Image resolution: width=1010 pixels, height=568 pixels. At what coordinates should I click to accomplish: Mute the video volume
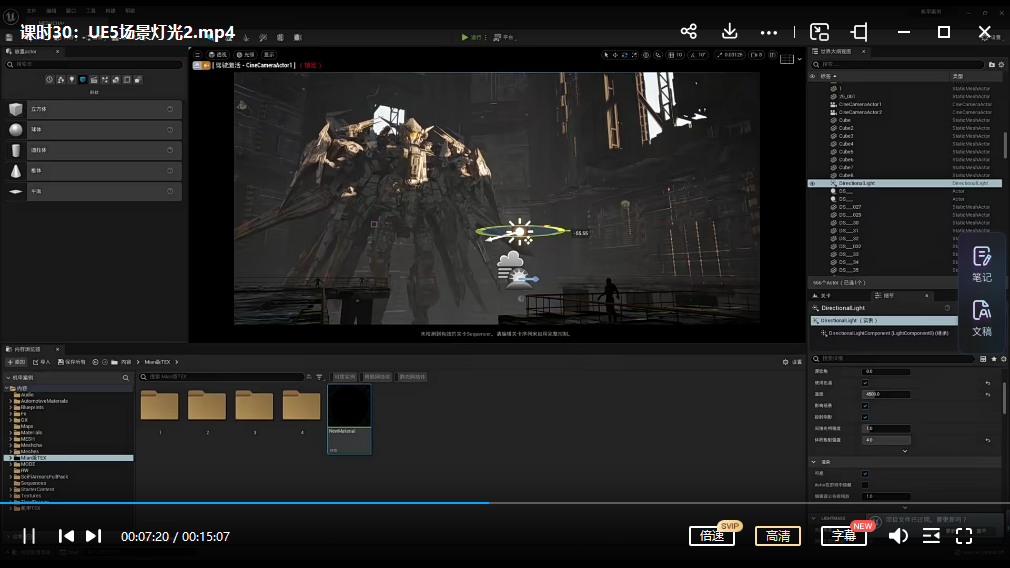[898, 536]
